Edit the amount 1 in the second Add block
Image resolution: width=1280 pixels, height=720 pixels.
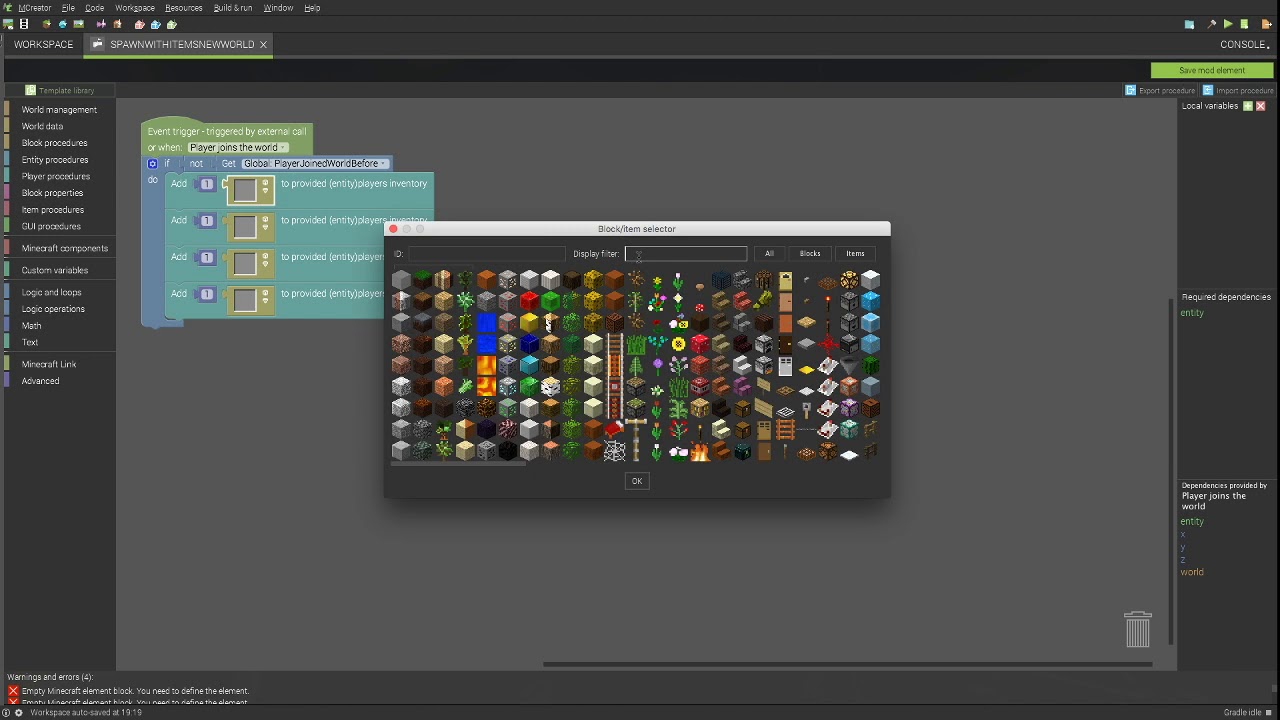[206, 220]
